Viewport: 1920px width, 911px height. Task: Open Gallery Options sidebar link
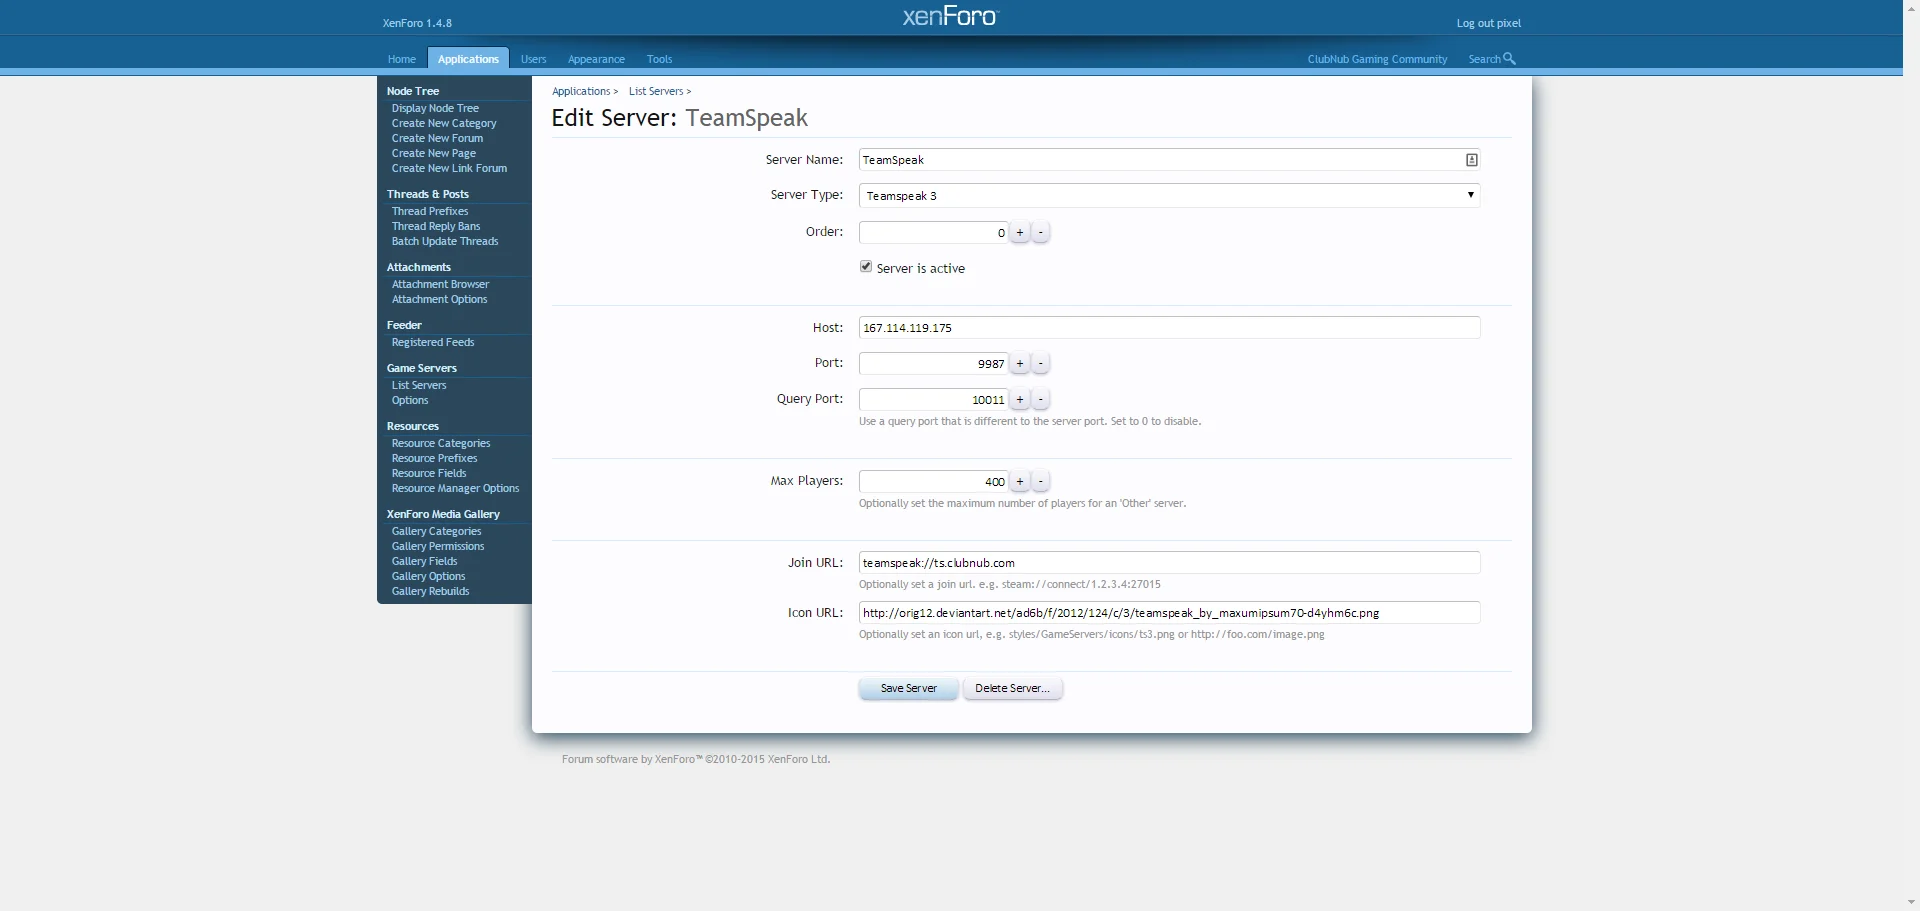pos(428,576)
